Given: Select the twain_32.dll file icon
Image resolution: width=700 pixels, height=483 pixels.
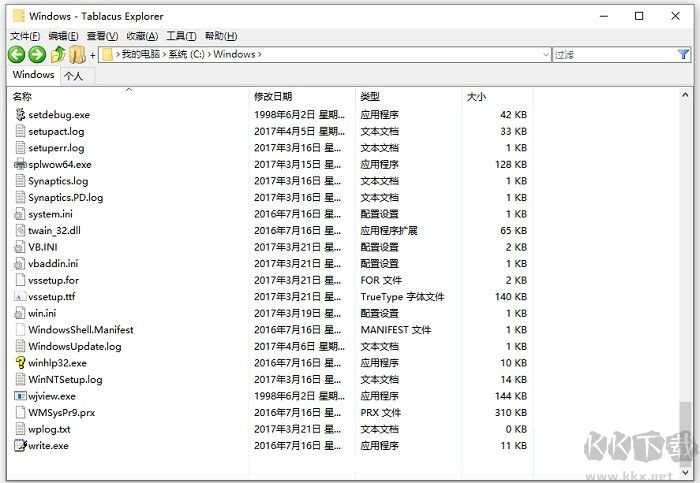Looking at the screenshot, I should (x=20, y=230).
